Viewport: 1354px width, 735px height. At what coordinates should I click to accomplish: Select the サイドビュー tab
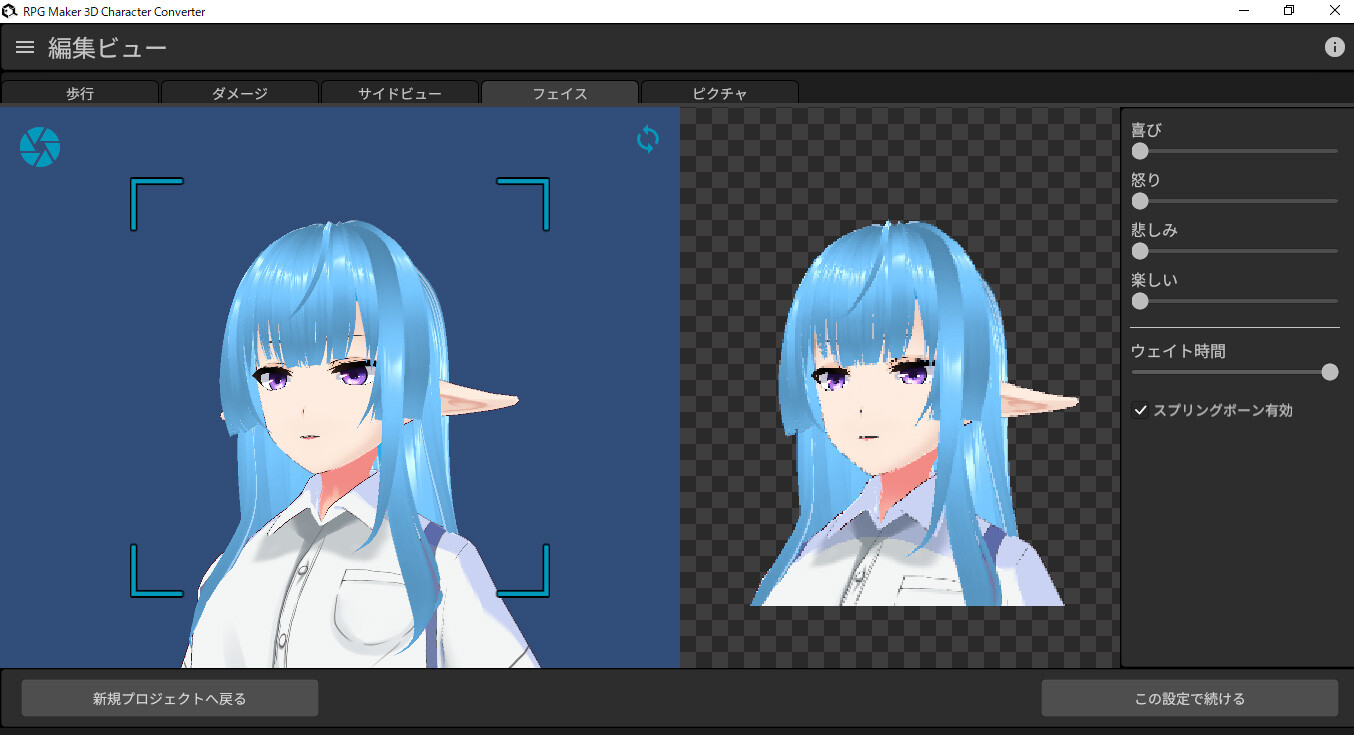[x=399, y=93]
